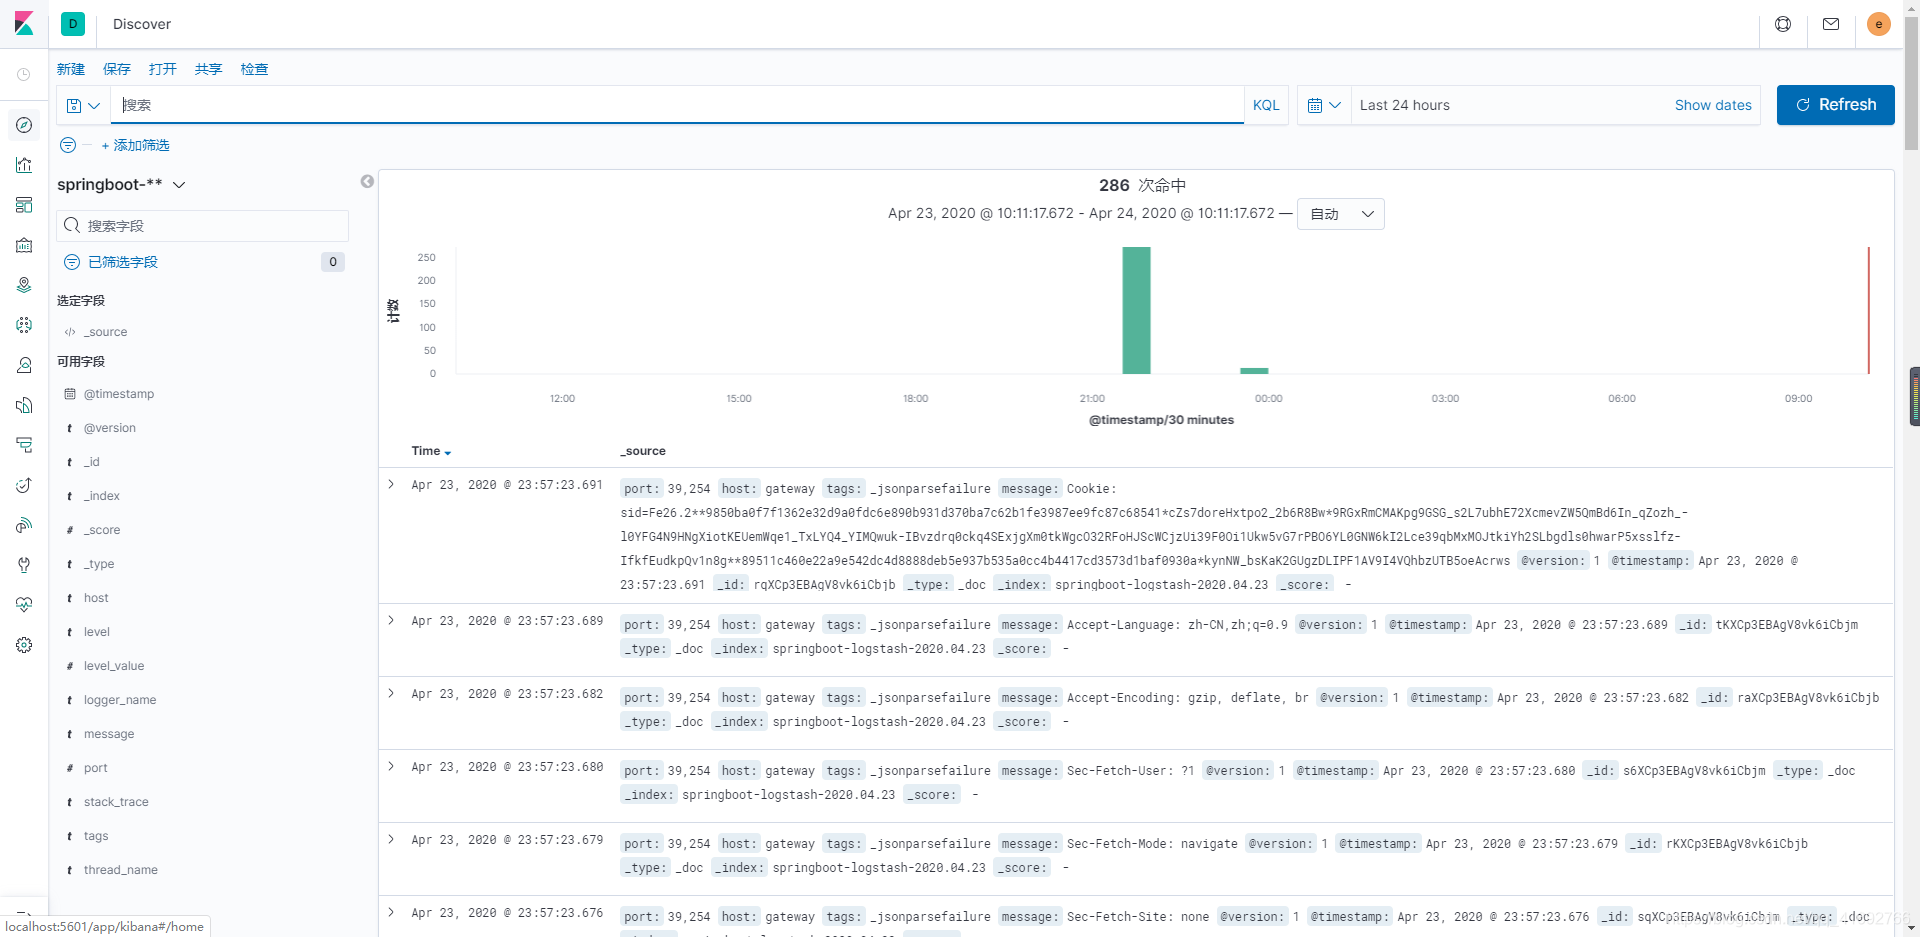Viewport: 1920px width, 937px height.
Task: Select the host field in list
Action: [96, 598]
